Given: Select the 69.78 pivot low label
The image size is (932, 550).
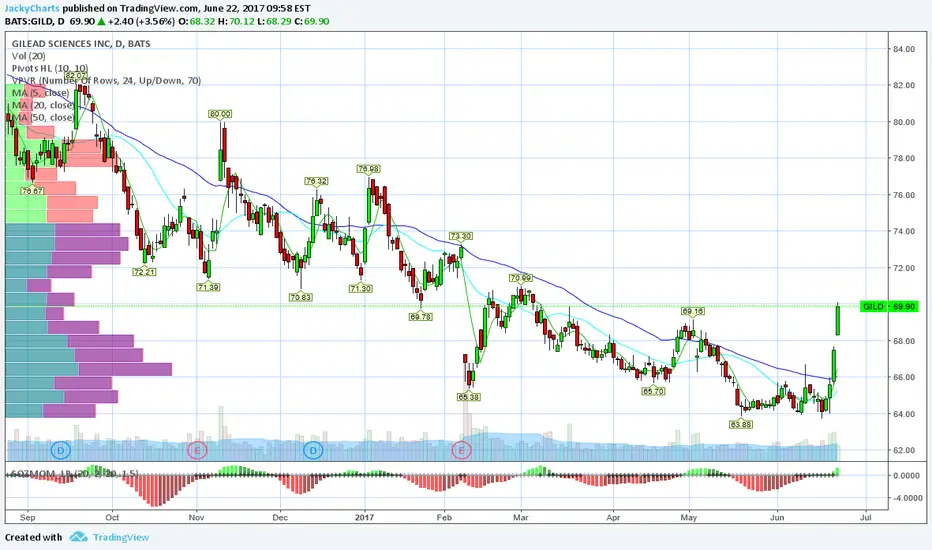Looking at the screenshot, I should (x=421, y=317).
